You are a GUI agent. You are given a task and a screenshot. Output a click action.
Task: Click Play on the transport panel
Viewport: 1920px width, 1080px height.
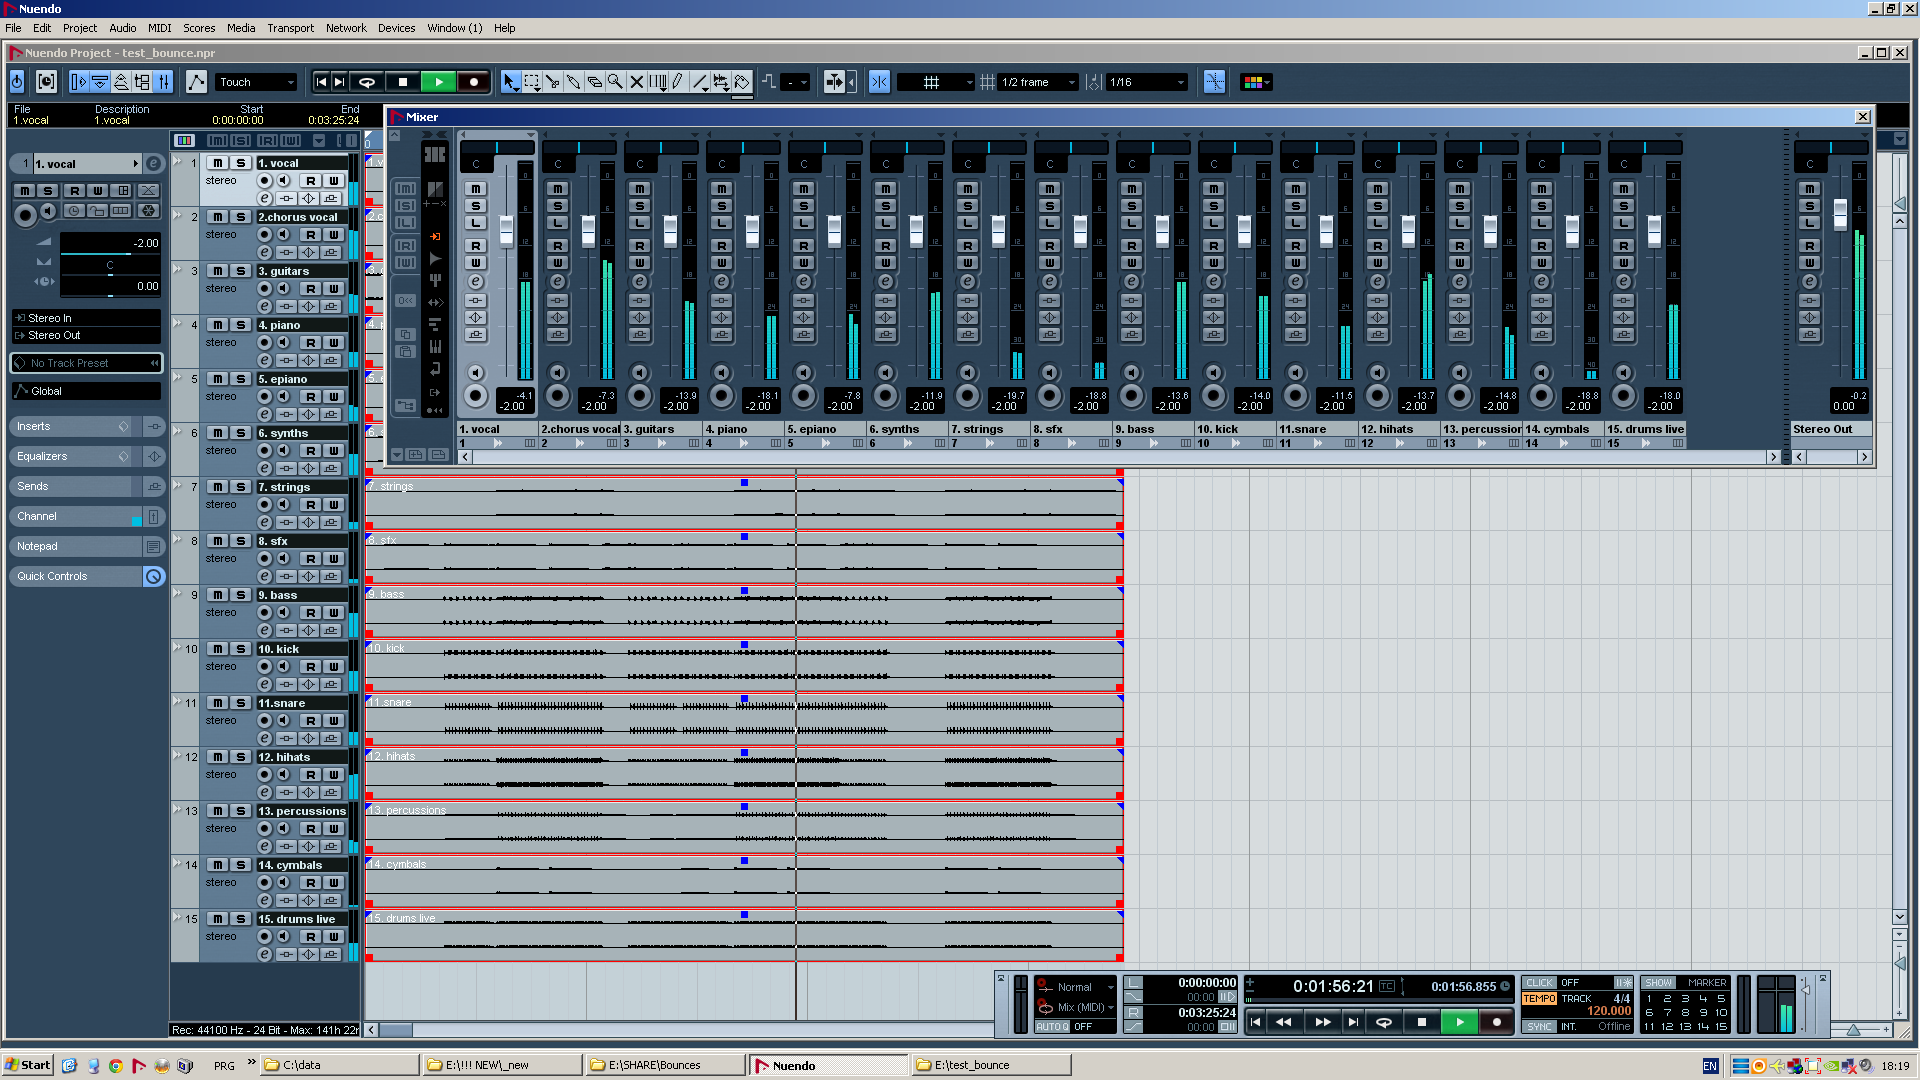[x=1460, y=1022]
